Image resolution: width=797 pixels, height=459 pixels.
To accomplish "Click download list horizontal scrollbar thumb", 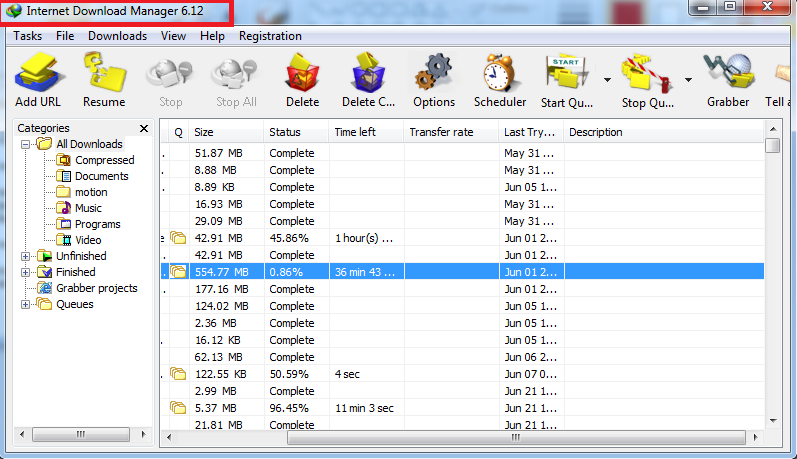I will tap(516, 437).
